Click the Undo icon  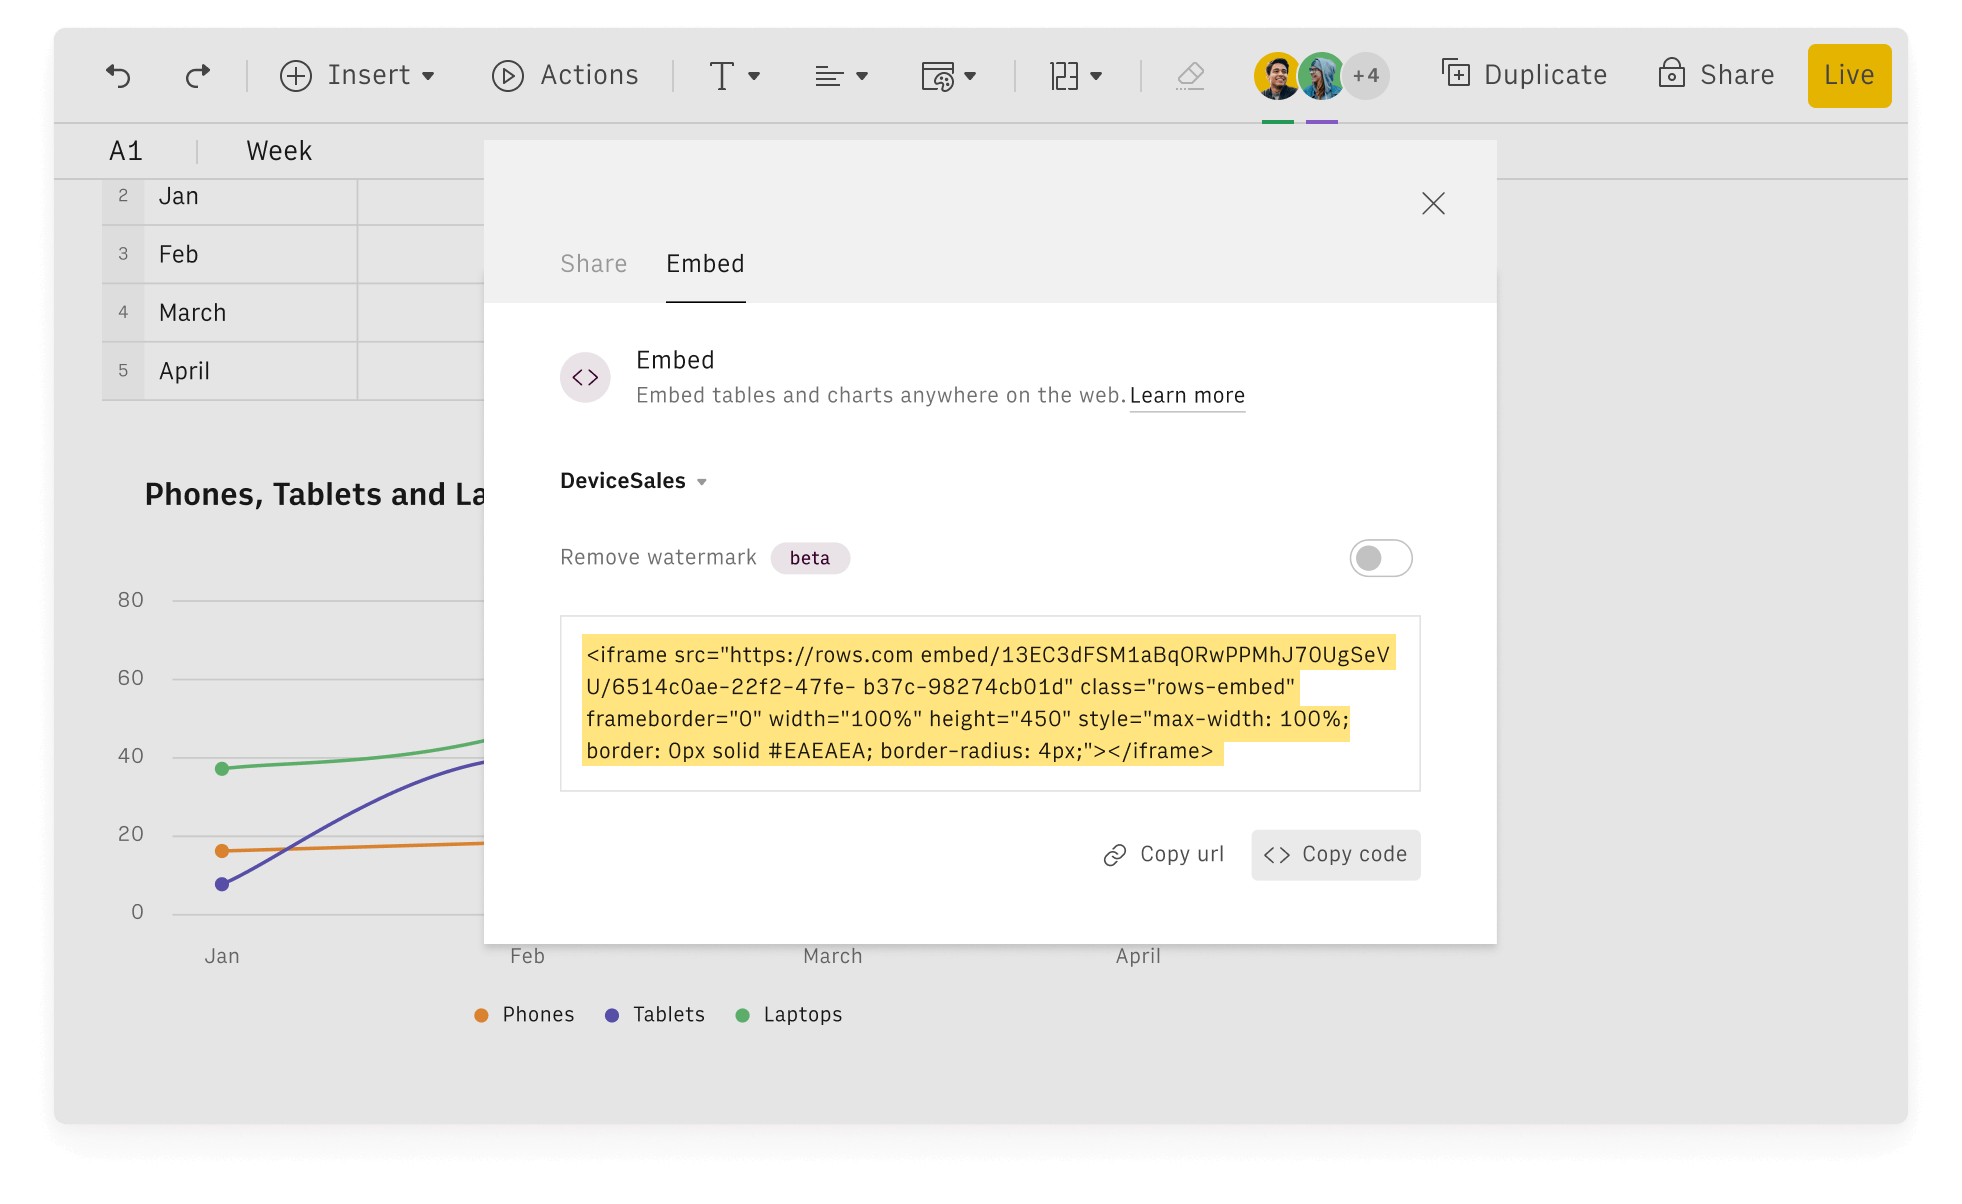[118, 75]
